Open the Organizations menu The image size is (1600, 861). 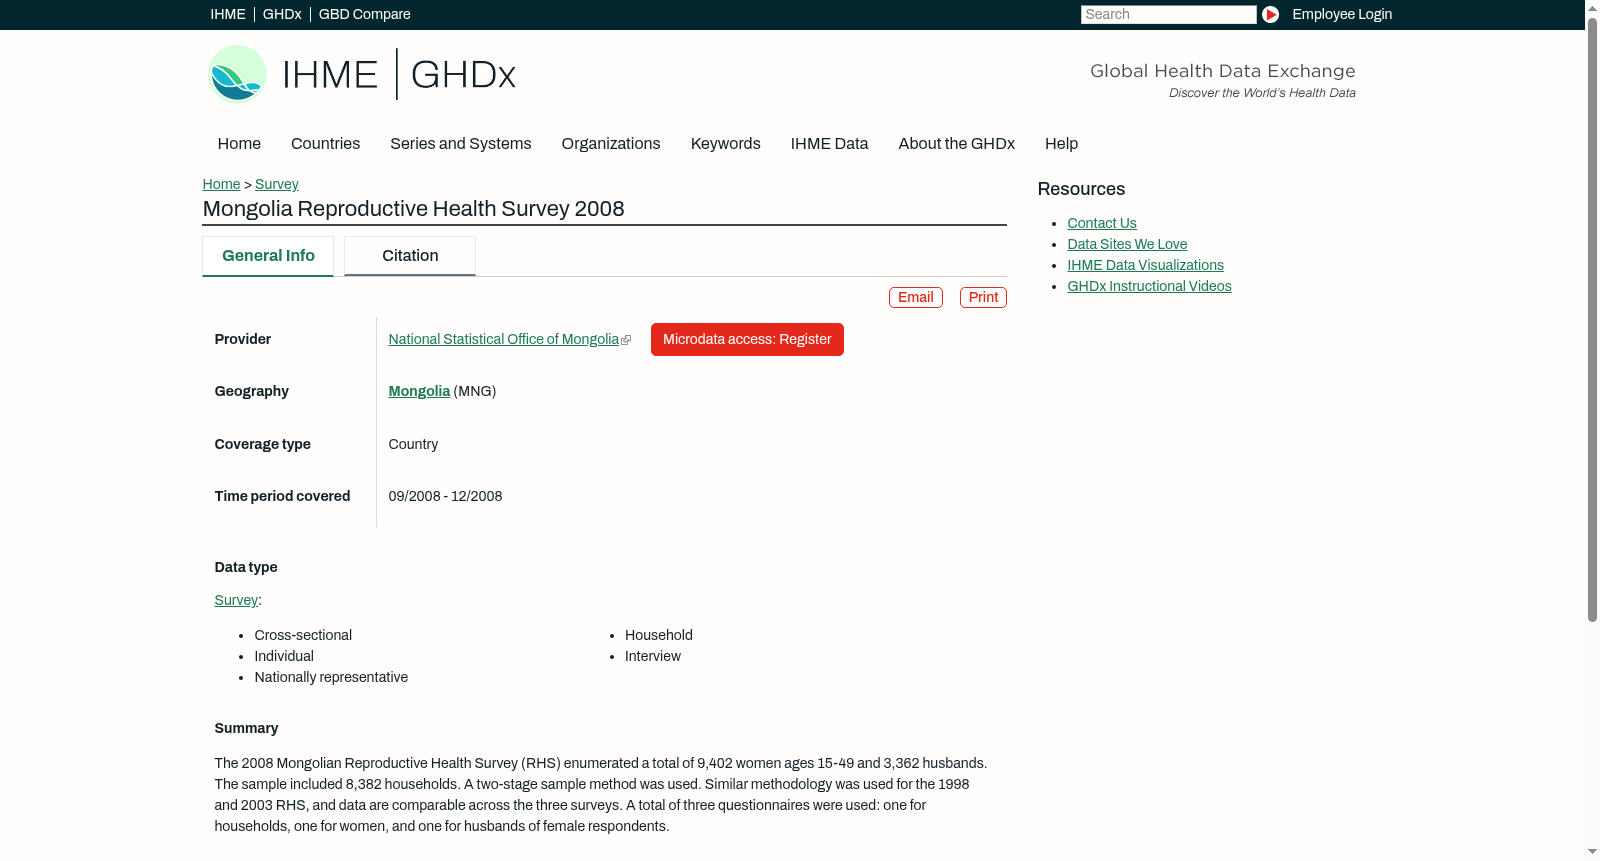click(x=611, y=144)
